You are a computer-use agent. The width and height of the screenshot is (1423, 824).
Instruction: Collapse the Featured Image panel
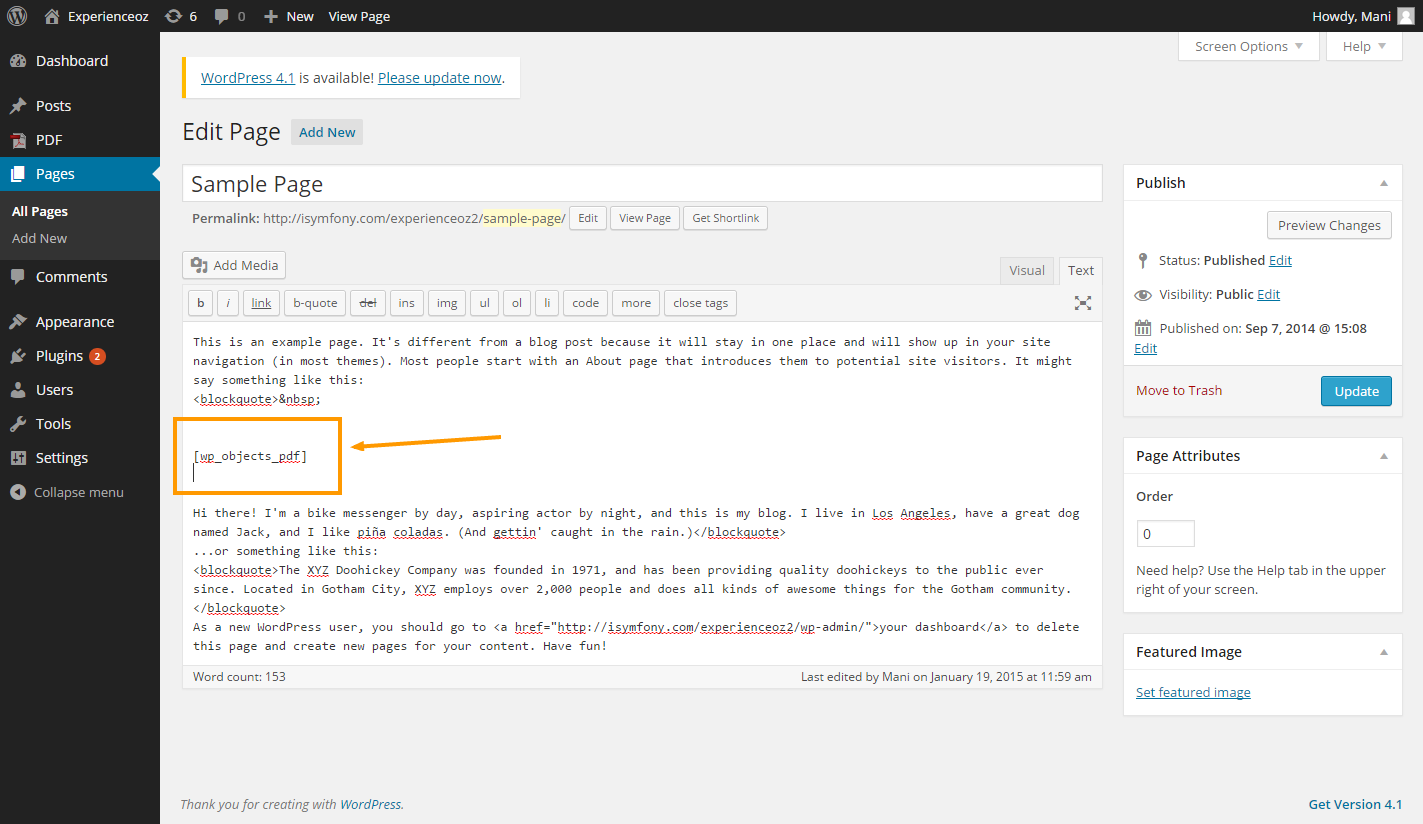[1384, 652]
